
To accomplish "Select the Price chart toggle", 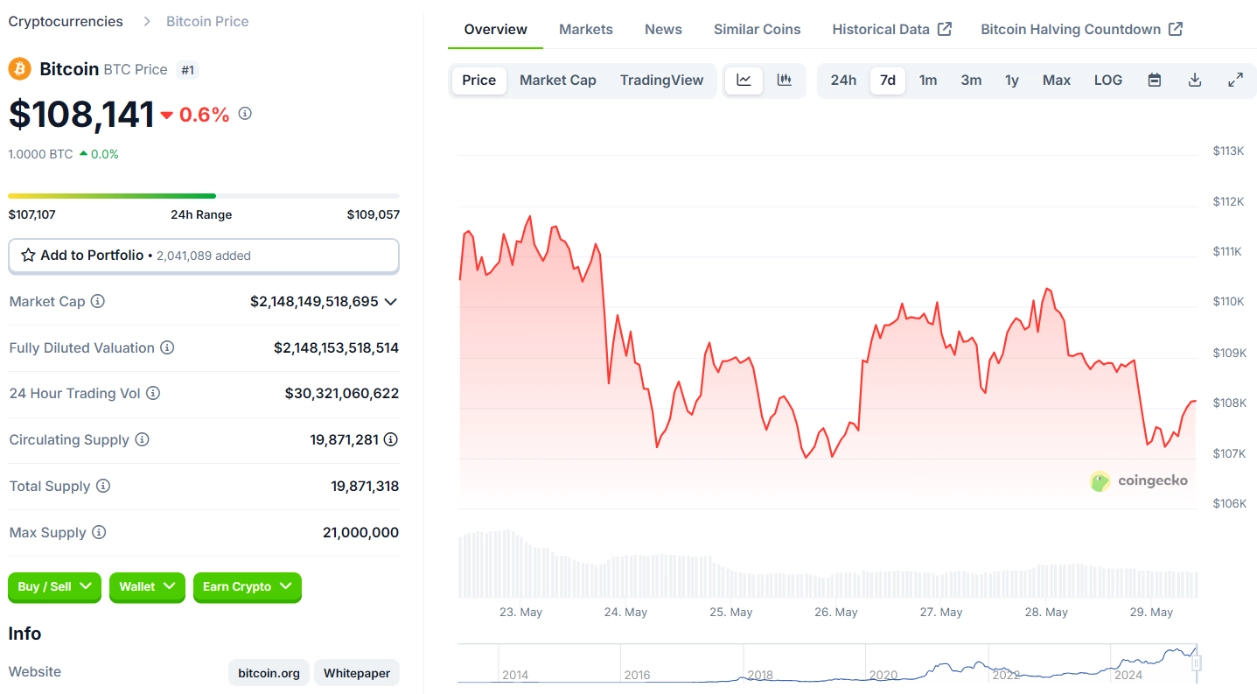I will [479, 80].
